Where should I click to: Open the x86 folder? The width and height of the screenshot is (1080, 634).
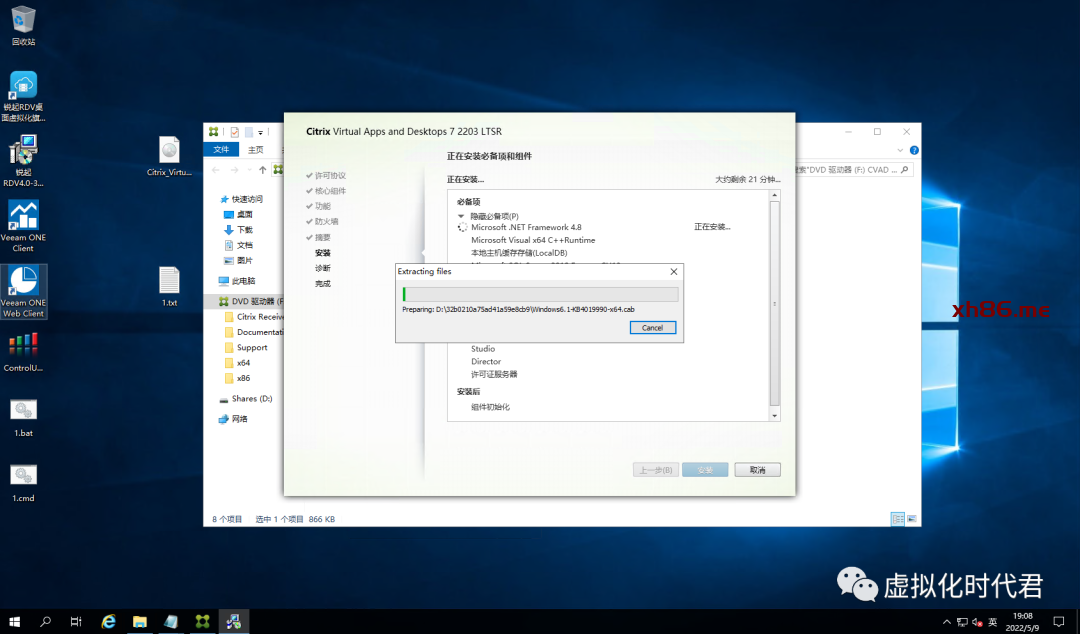coord(238,378)
